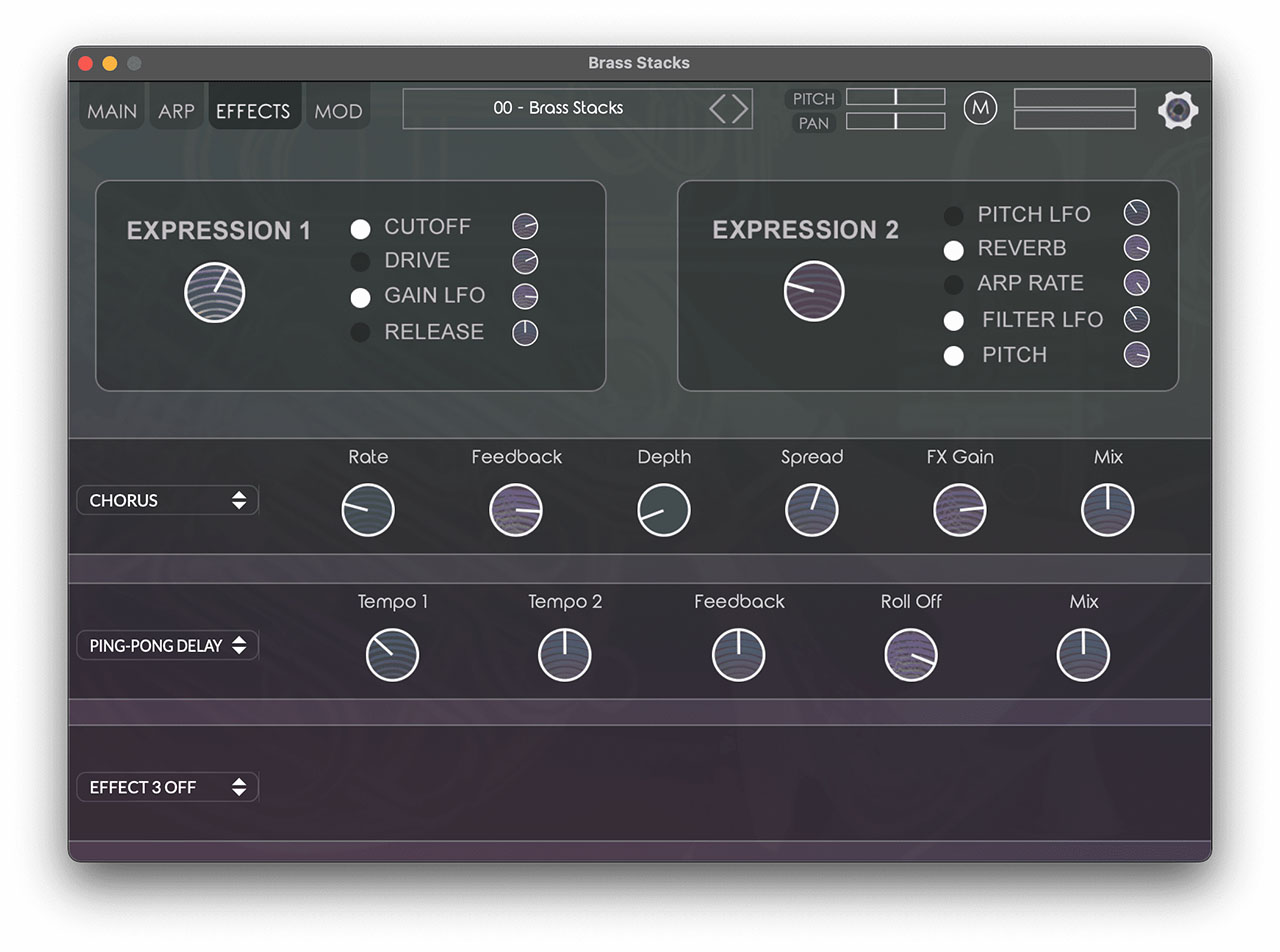Image resolution: width=1280 pixels, height=952 pixels.
Task: Enable the DRIVE expression toggle
Action: [360, 262]
